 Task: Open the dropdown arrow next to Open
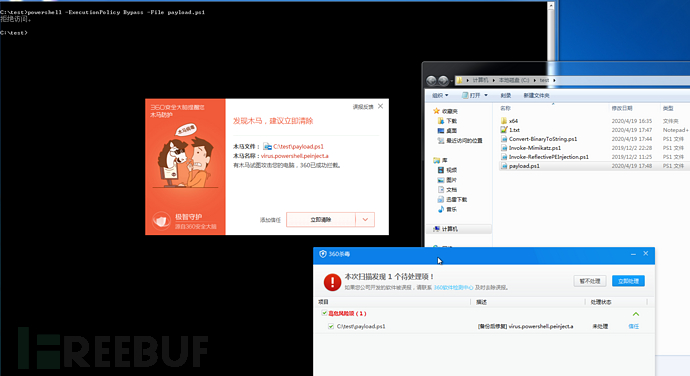tap(486, 95)
